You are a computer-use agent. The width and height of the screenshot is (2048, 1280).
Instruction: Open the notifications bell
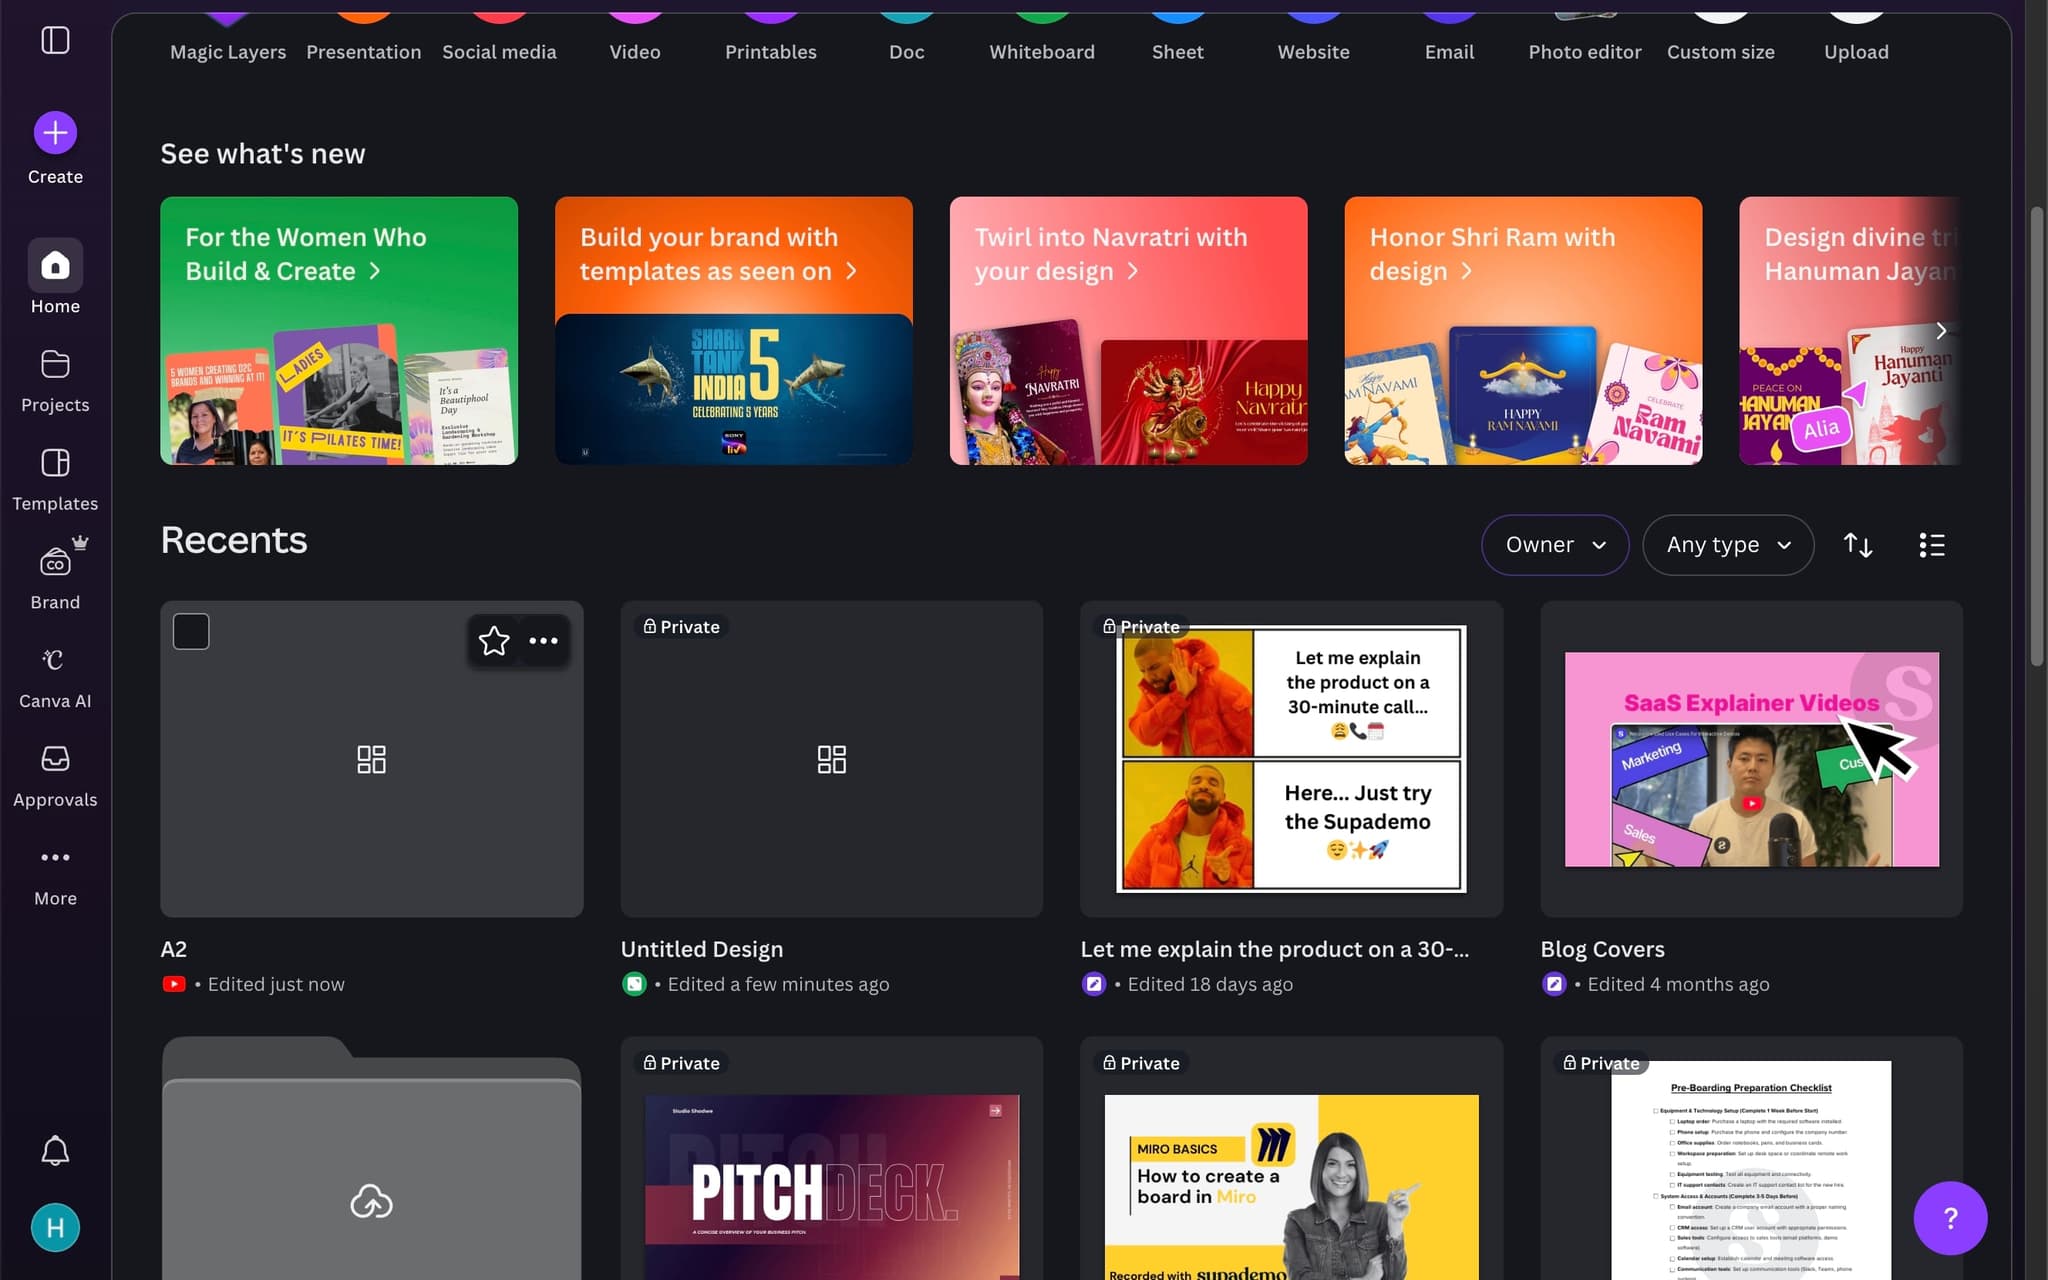(x=55, y=1150)
